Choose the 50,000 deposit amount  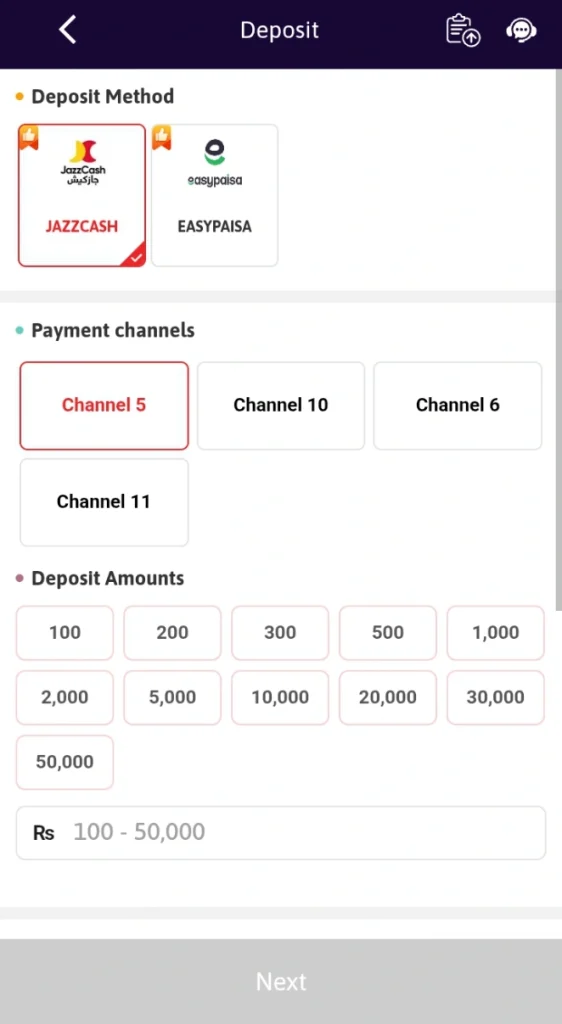pyautogui.click(x=65, y=762)
